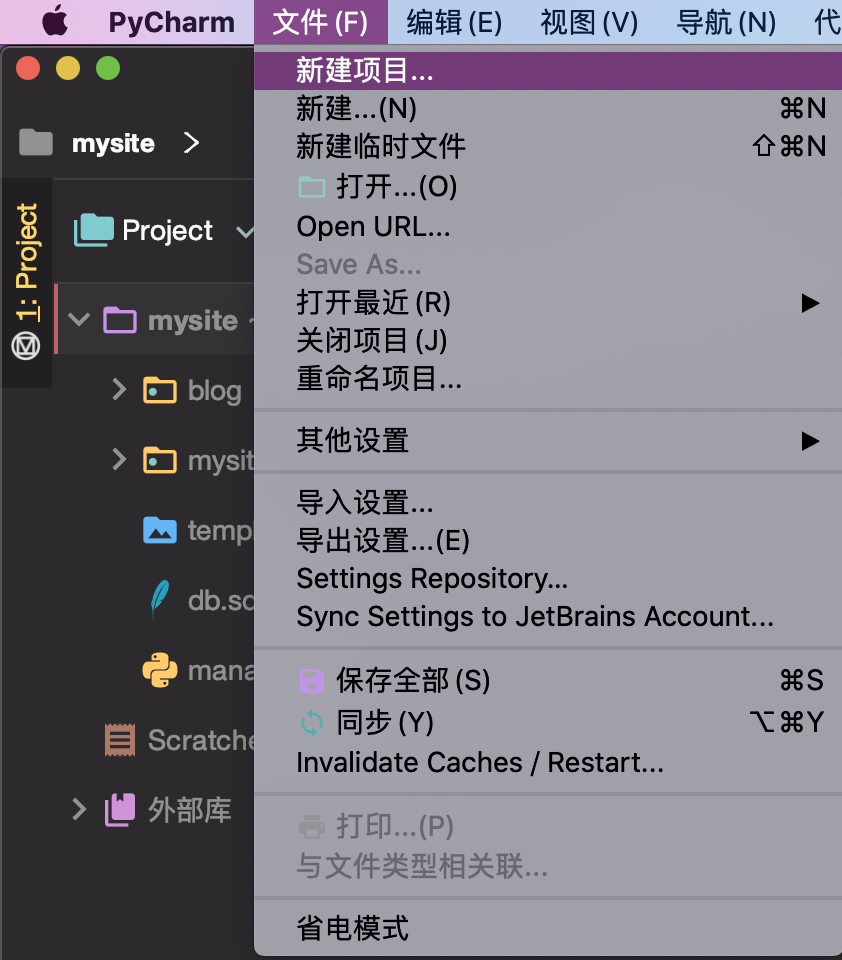Open the PyCharm application menu
842x960 pixels.
[x=171, y=22]
